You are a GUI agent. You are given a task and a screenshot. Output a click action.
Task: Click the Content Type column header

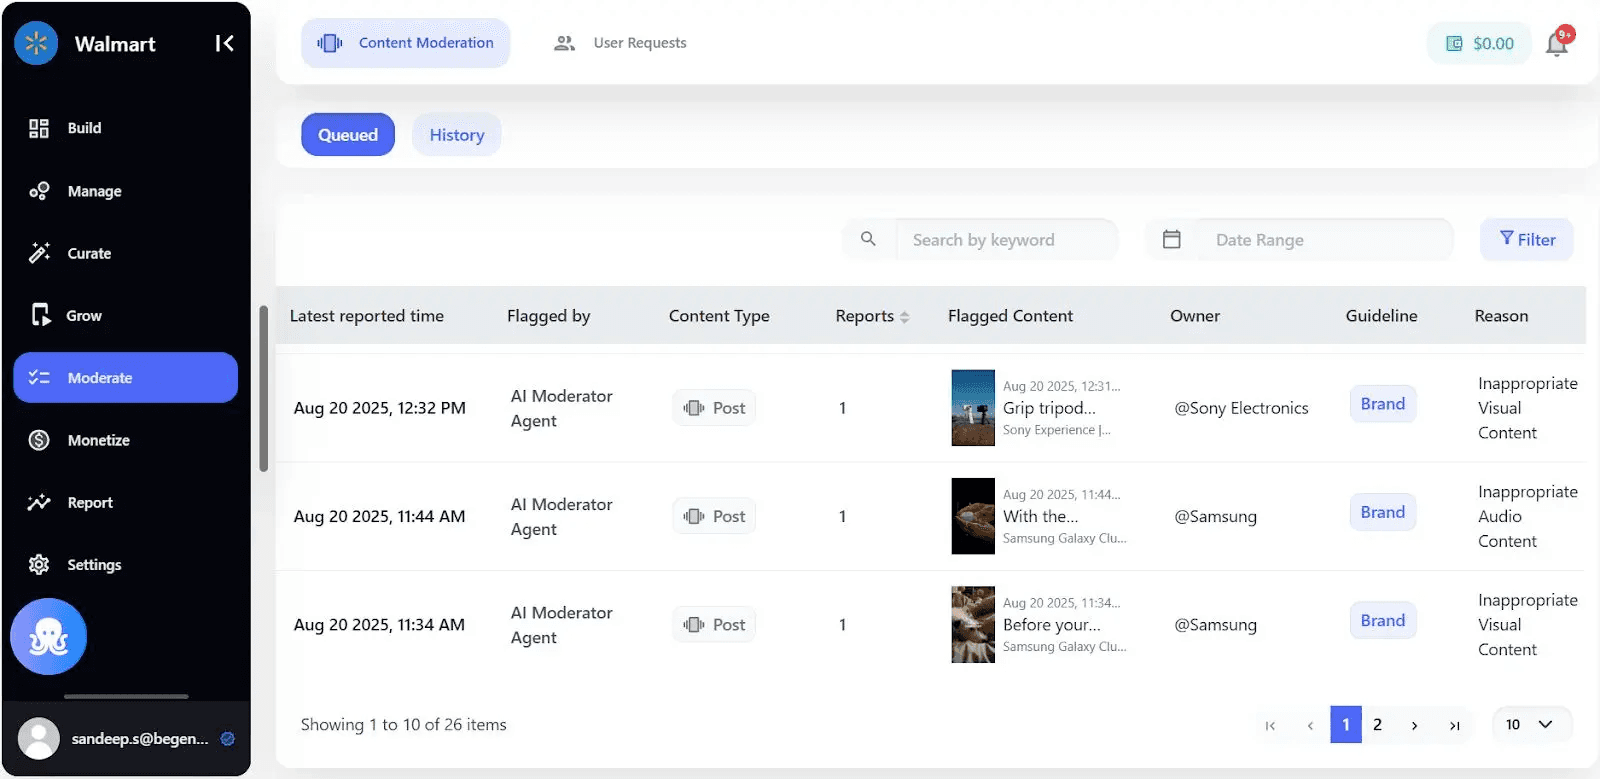(719, 316)
